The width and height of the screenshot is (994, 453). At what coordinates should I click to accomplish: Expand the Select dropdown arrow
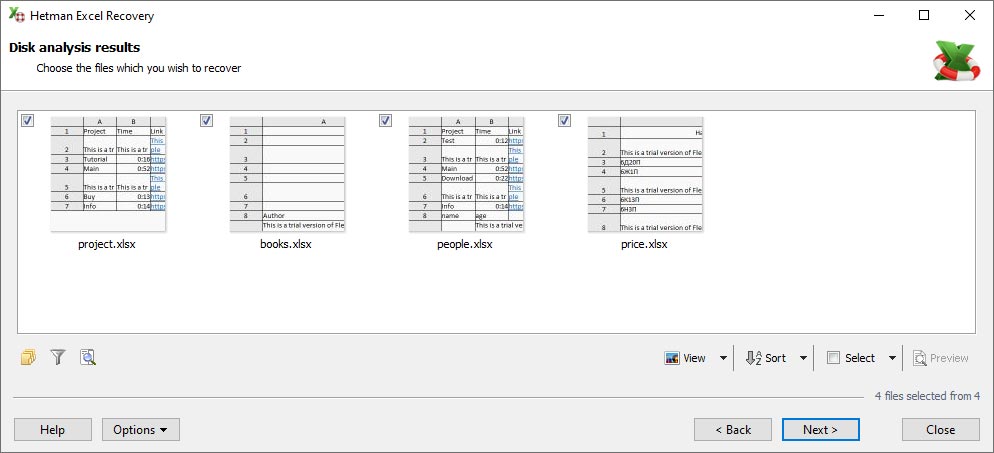(893, 358)
